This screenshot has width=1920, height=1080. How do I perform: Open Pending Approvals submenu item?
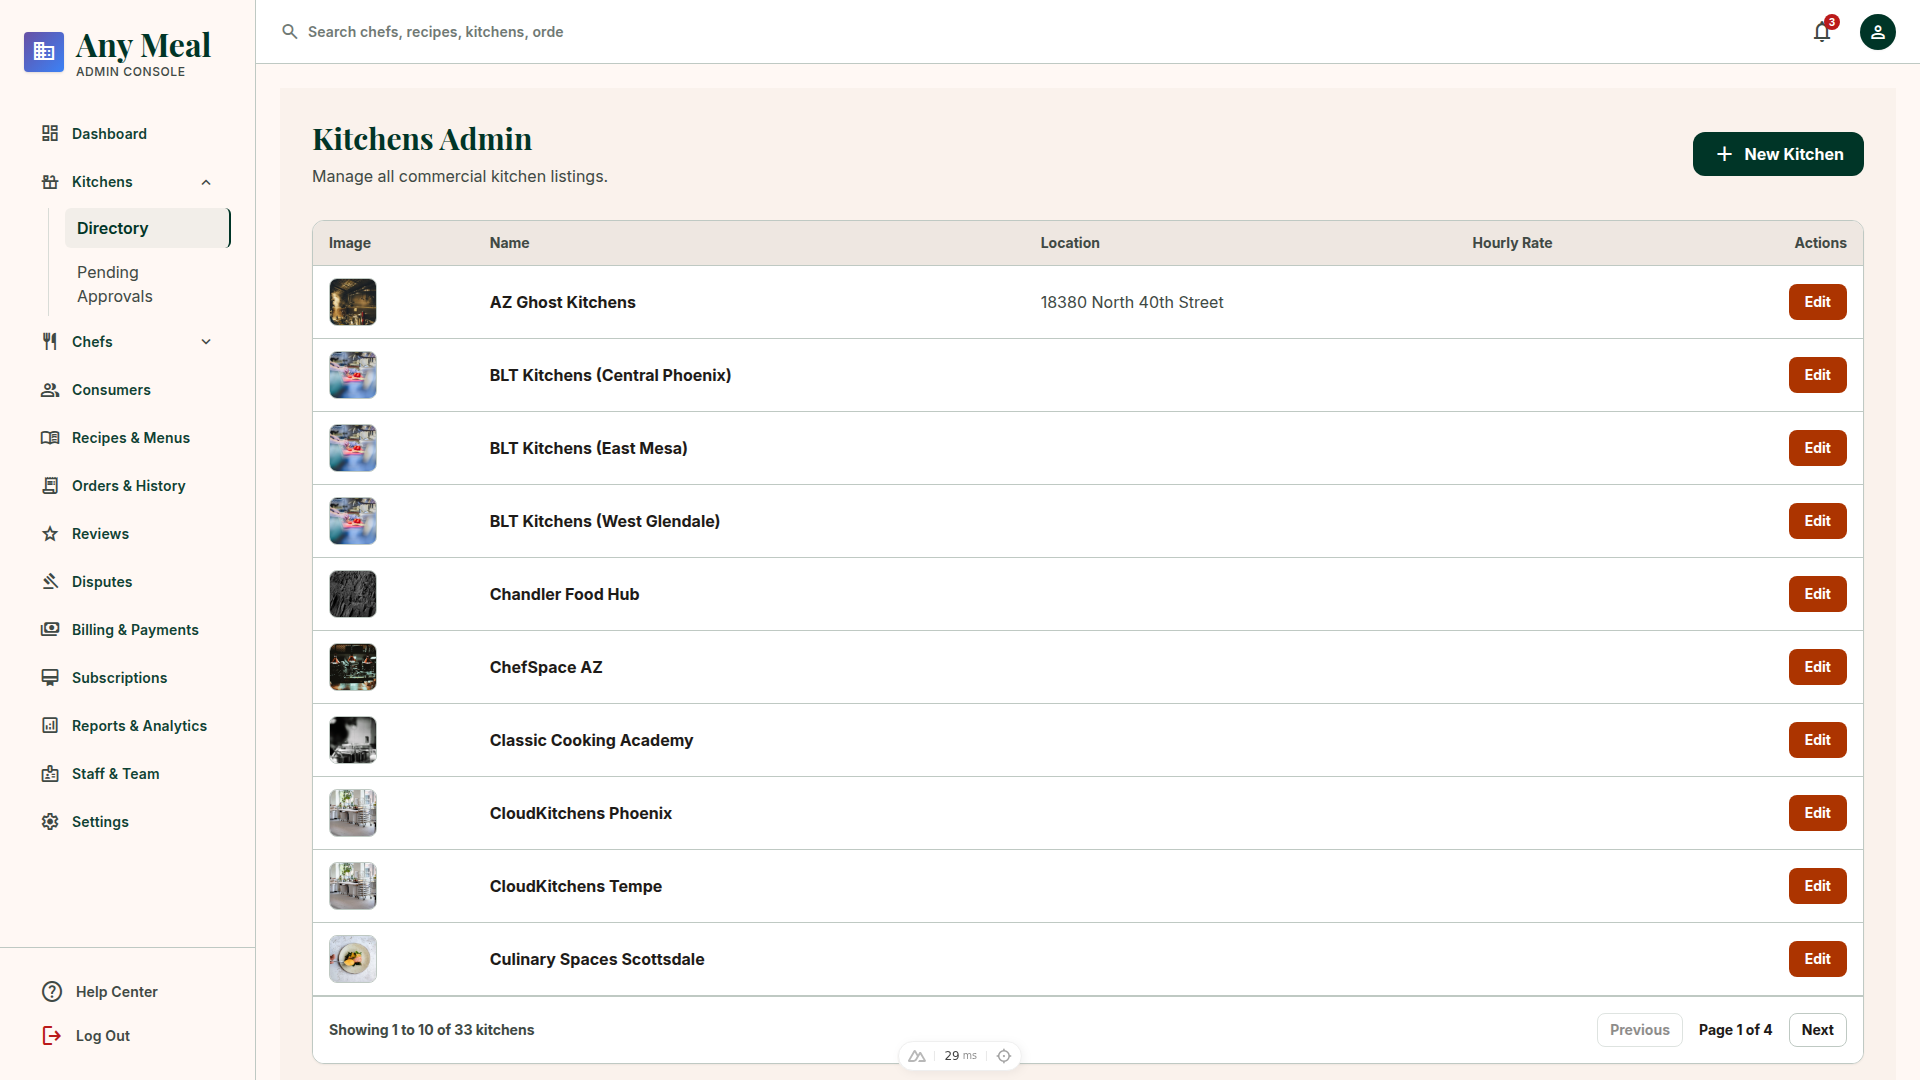(148, 284)
